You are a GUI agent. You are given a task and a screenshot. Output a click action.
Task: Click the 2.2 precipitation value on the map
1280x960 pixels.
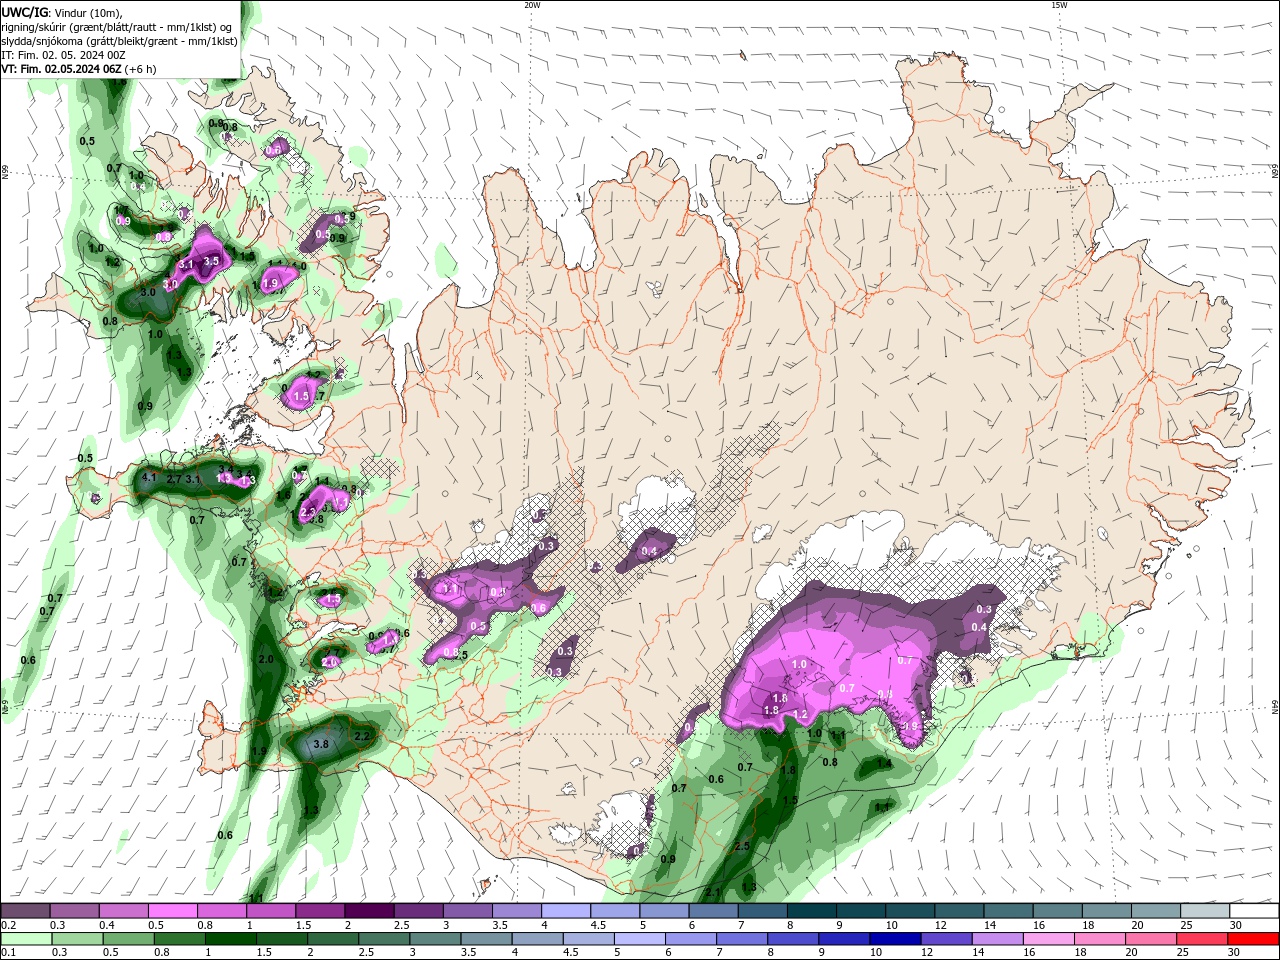(x=362, y=736)
